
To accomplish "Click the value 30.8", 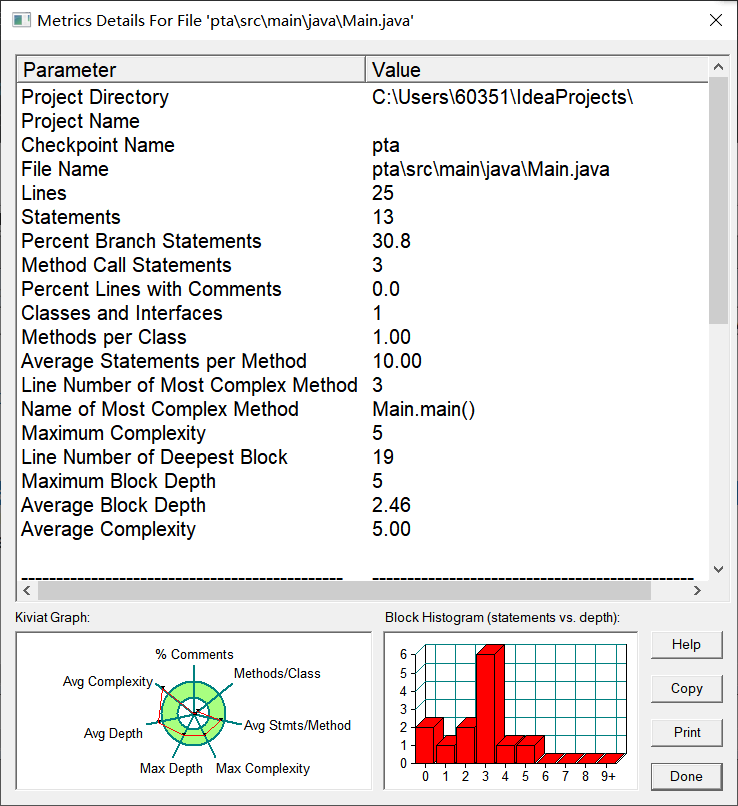I will (x=392, y=241).
